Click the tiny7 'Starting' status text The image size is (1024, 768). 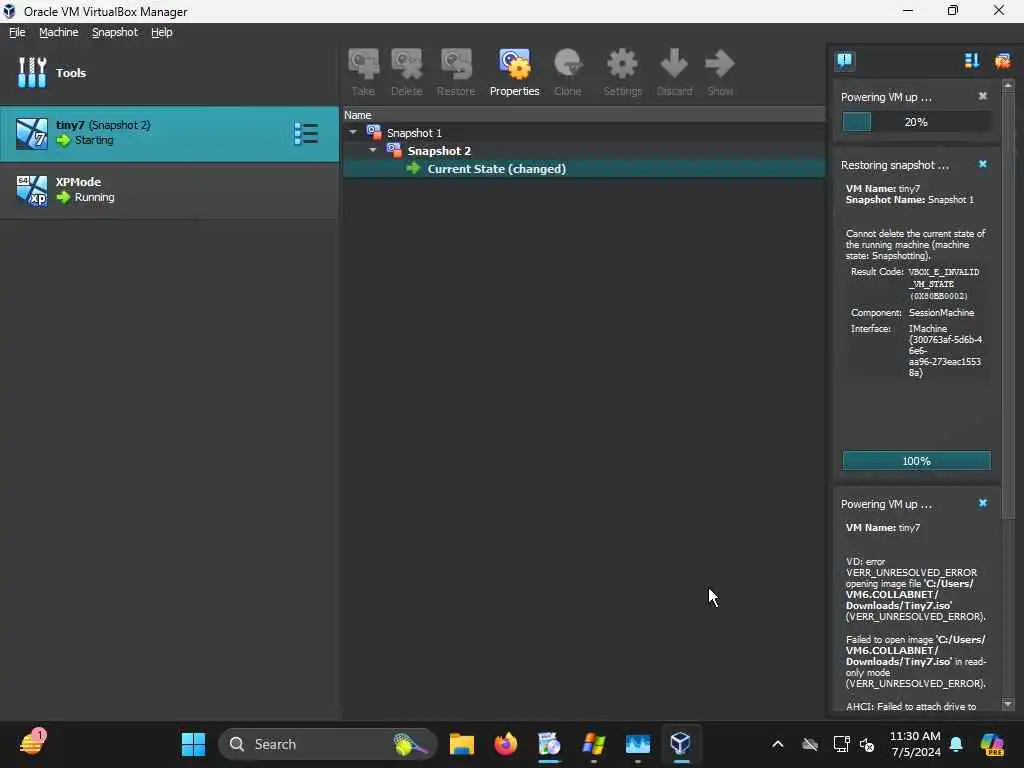(x=94, y=140)
